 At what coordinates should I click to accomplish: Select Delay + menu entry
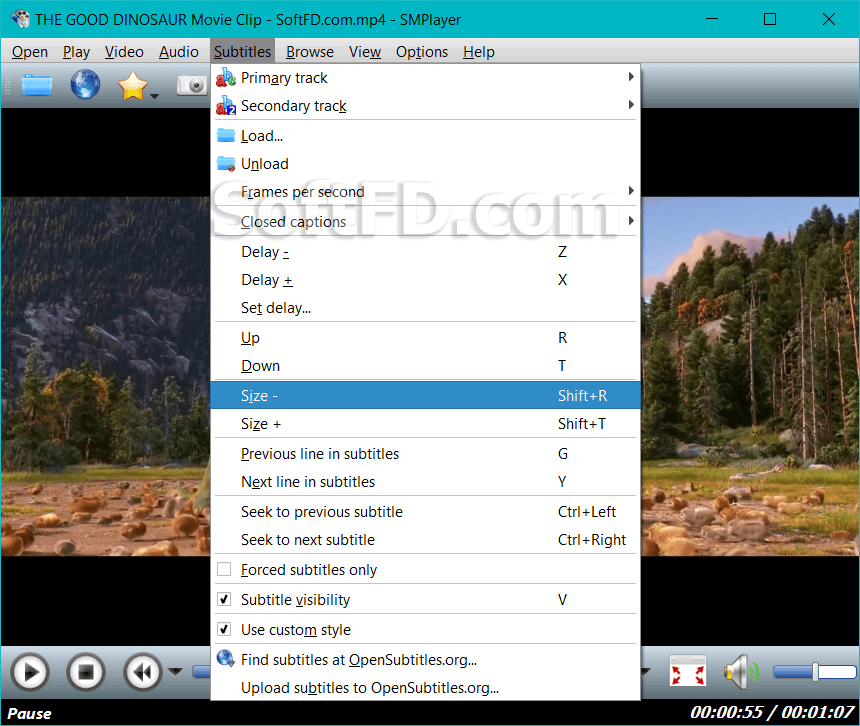click(426, 280)
